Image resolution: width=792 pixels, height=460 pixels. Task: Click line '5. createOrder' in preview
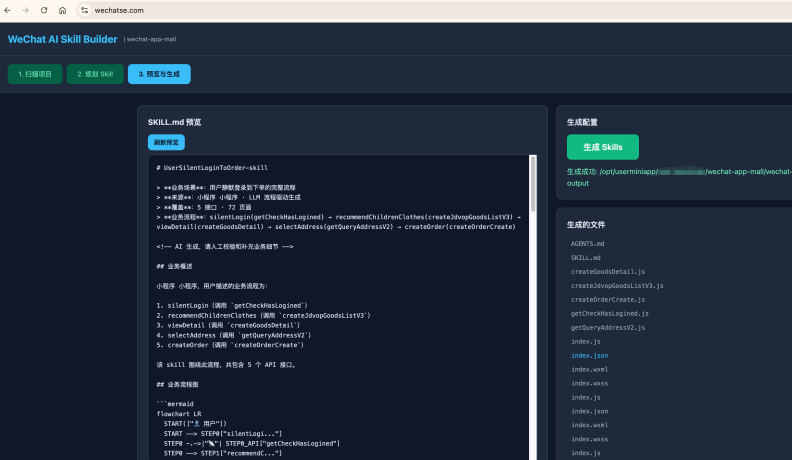tap(230, 345)
